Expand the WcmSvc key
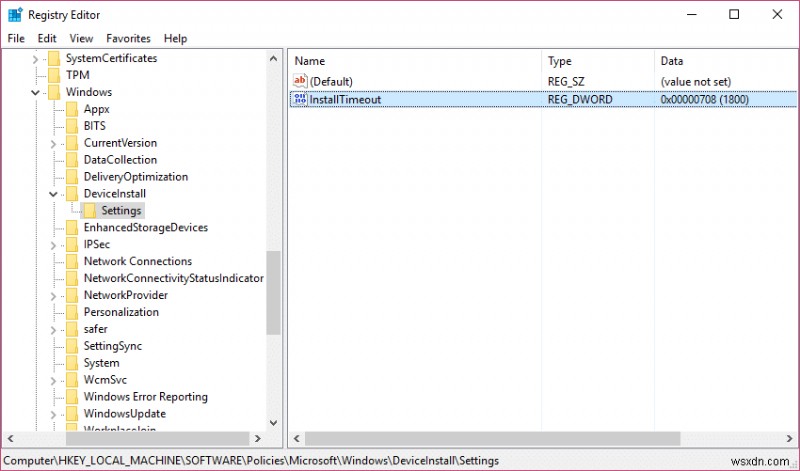The image size is (800, 471). pos(53,381)
